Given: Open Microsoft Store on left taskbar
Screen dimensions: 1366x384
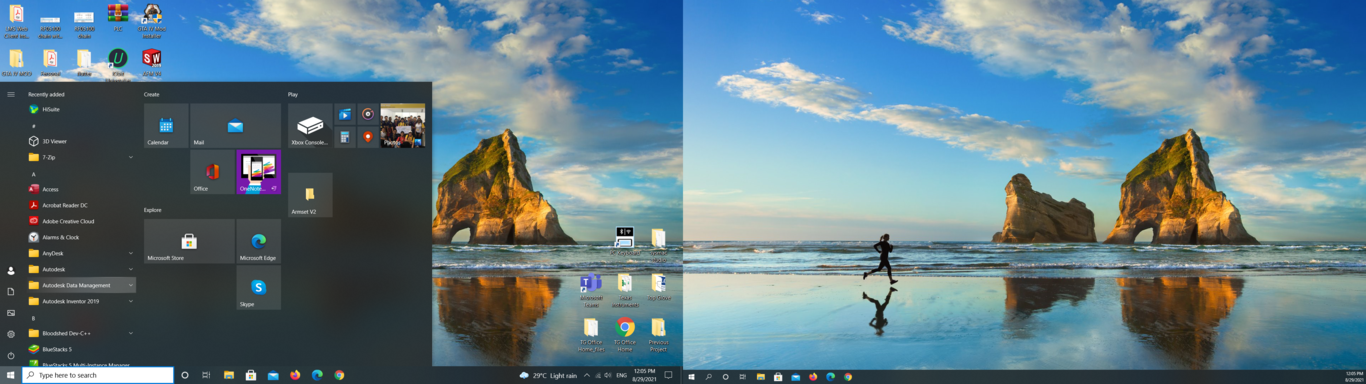Looking at the screenshot, I should (251, 375).
